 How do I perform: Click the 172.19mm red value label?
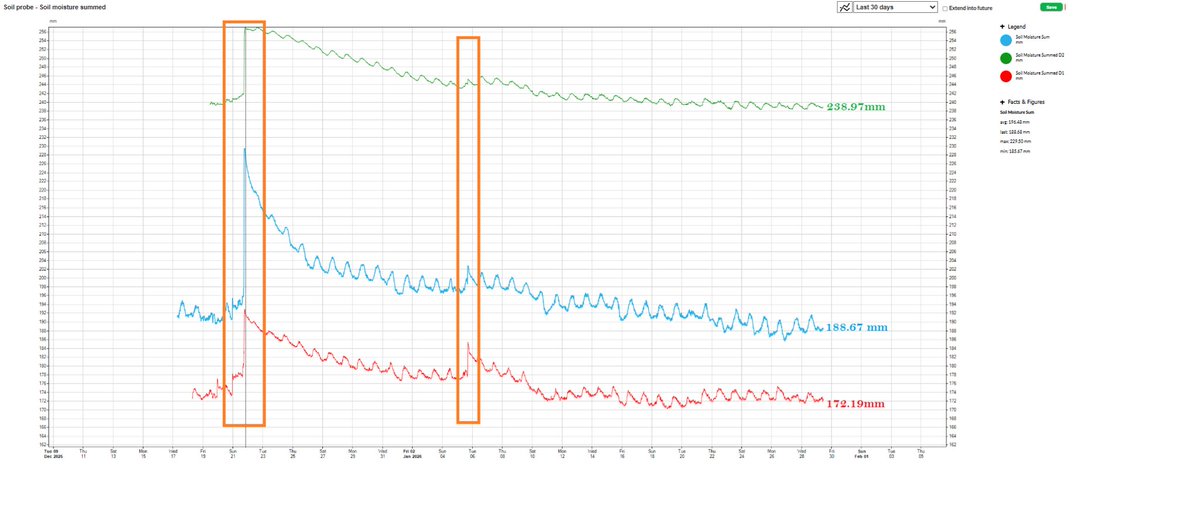(x=856, y=404)
